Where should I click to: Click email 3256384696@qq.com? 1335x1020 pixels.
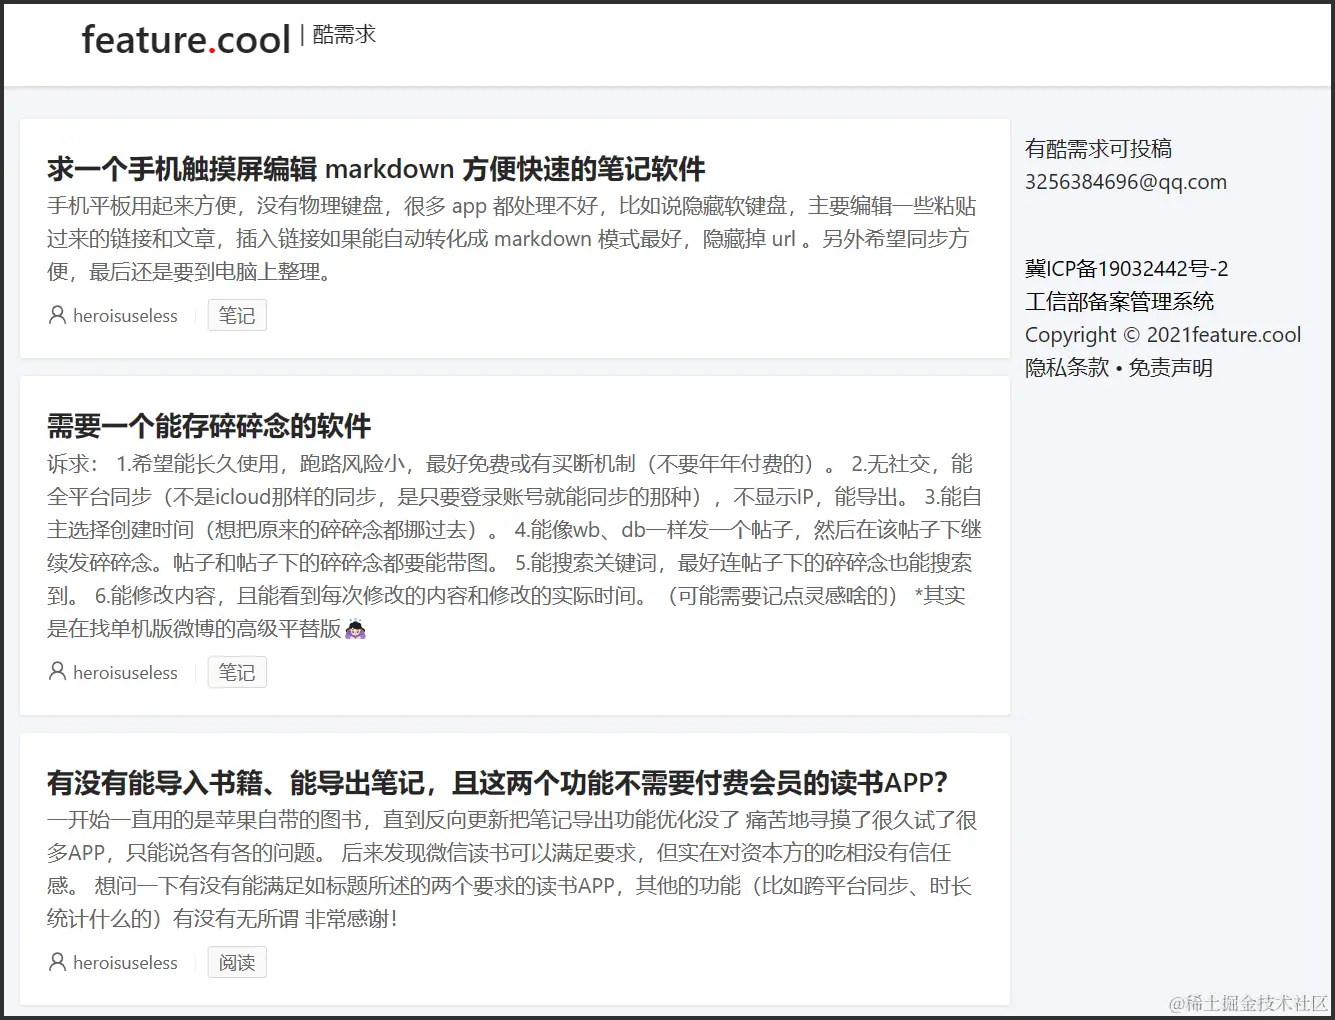(x=1126, y=182)
